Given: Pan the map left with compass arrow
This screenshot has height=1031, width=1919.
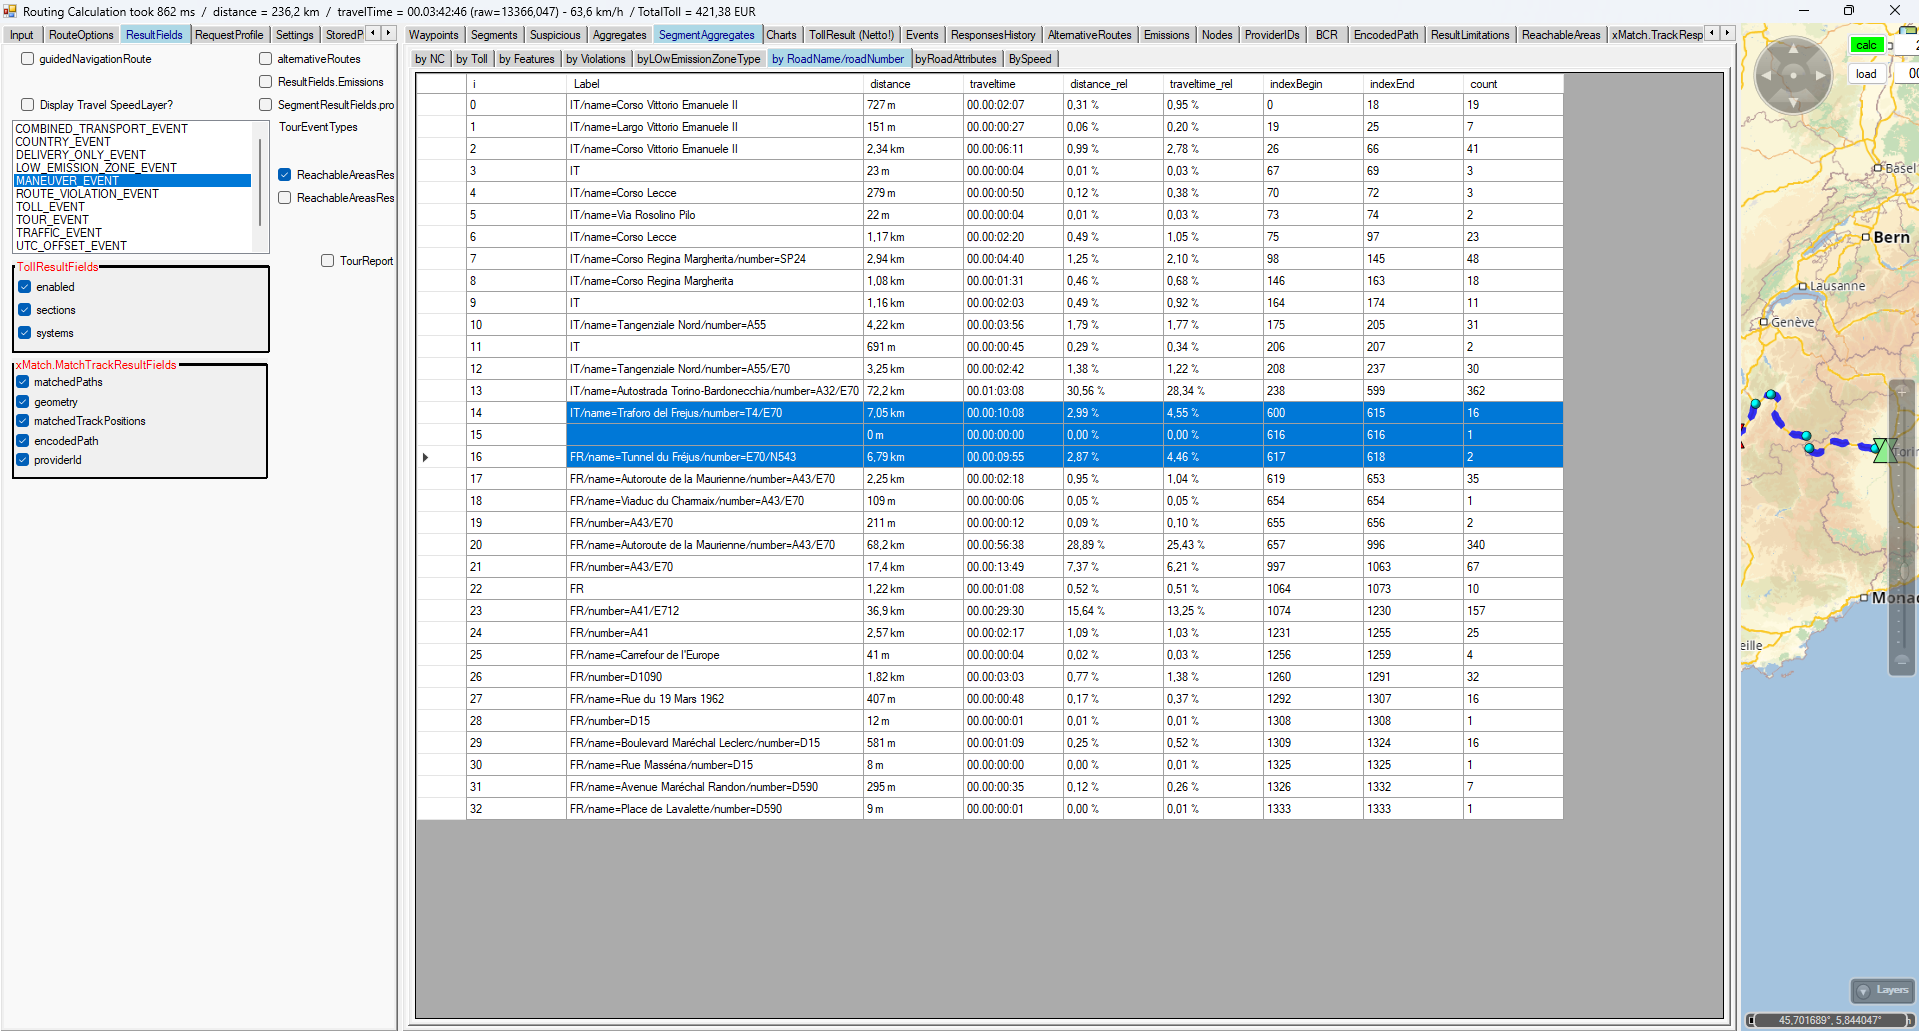Looking at the screenshot, I should pyautogui.click(x=1767, y=75).
